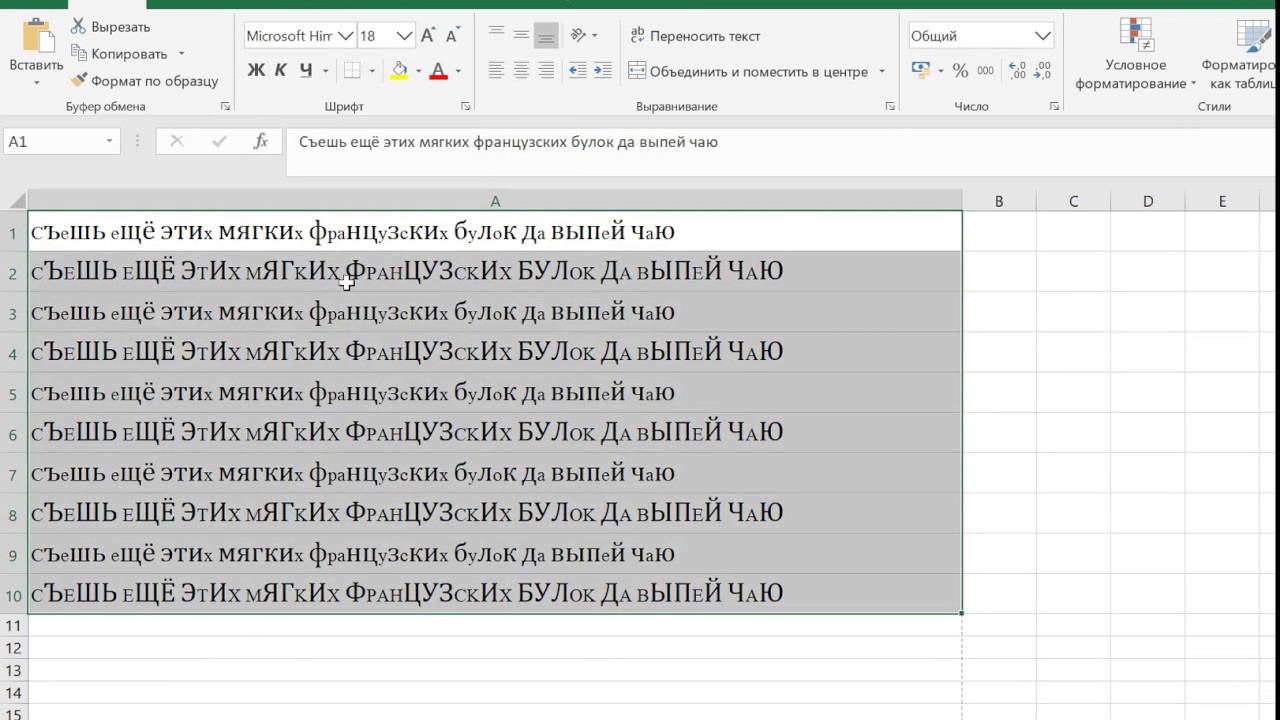Center text horizontally
The image size is (1280, 720).
(x=521, y=70)
